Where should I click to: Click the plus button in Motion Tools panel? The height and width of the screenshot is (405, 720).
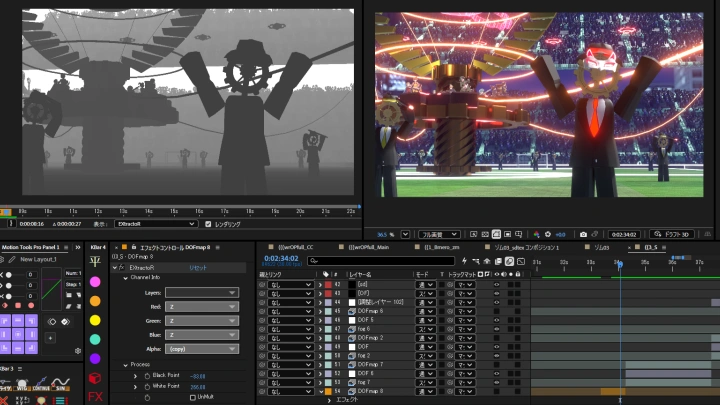tap(50, 338)
